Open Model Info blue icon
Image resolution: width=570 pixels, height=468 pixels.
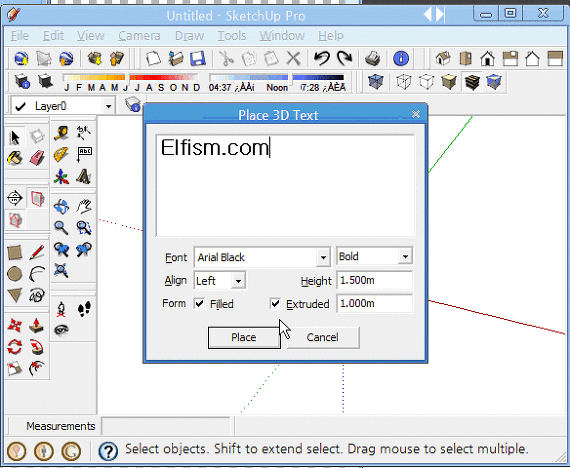point(401,58)
